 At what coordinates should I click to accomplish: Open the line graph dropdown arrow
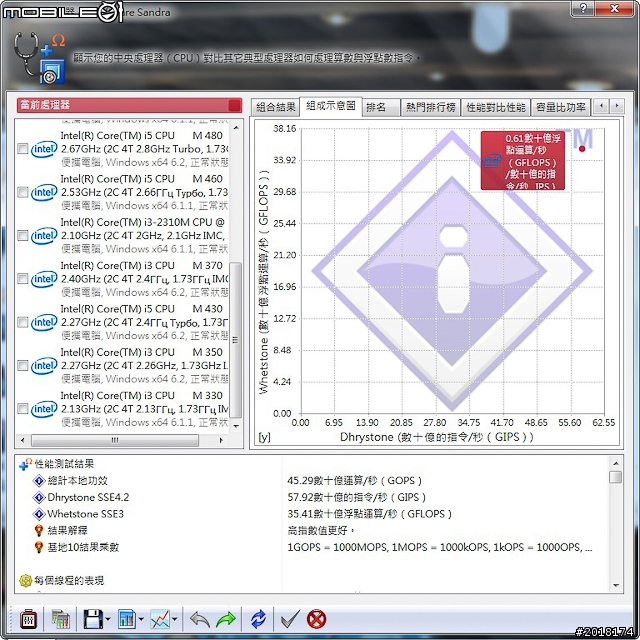175,620
